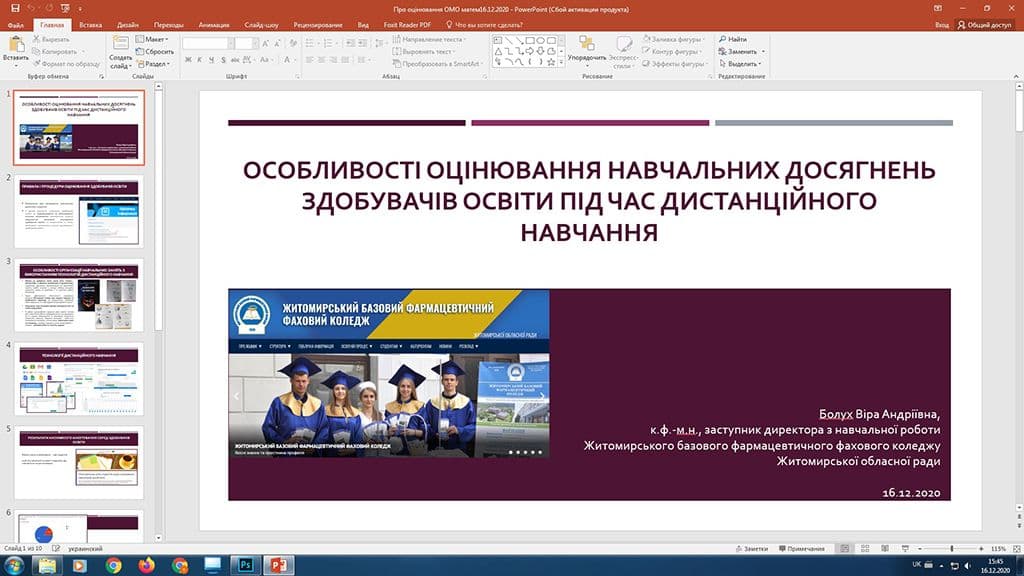Click Вход sign-in link
This screenshot has height=576, width=1024.
point(942,25)
